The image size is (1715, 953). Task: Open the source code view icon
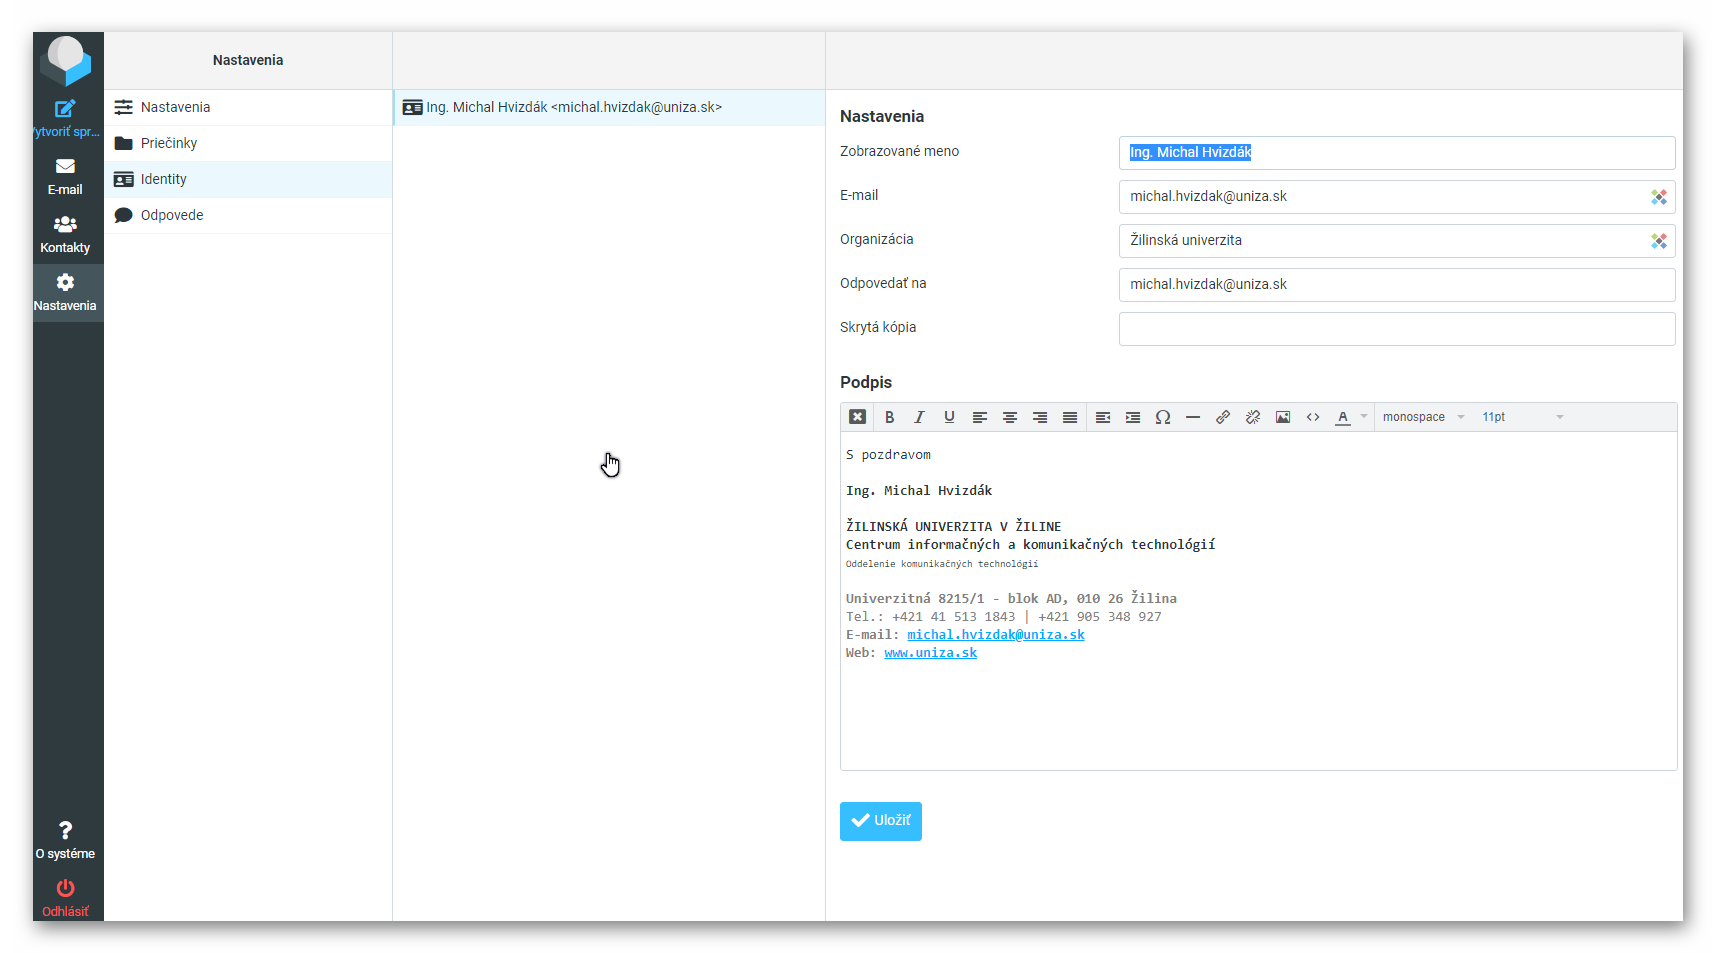(x=1312, y=417)
